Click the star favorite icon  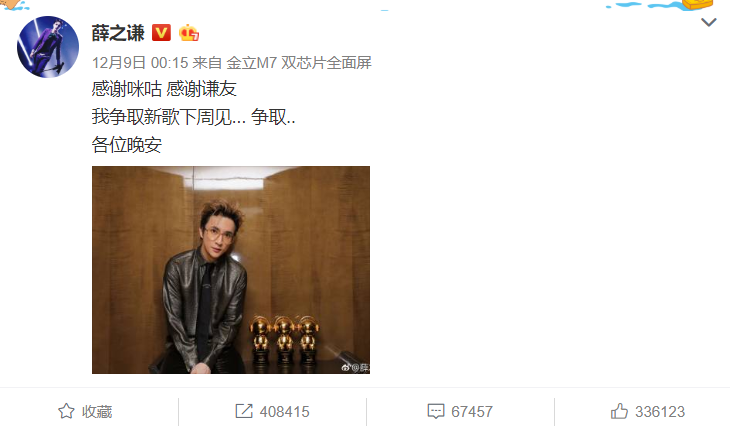click(x=66, y=411)
